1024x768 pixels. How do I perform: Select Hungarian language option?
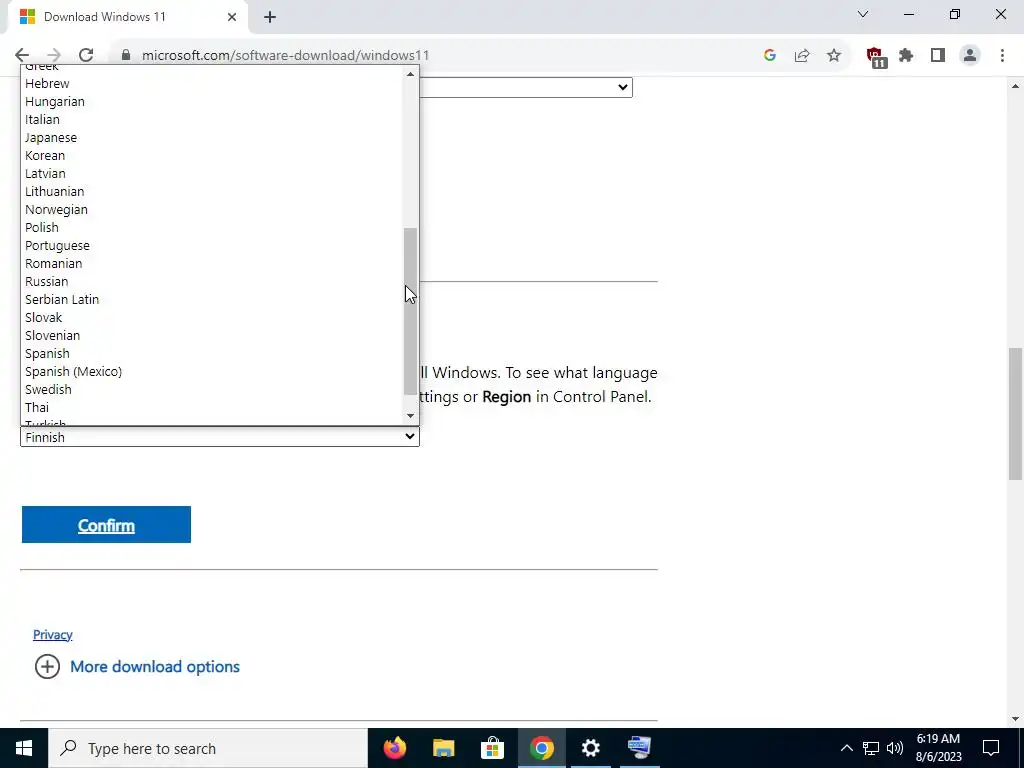(x=212, y=102)
